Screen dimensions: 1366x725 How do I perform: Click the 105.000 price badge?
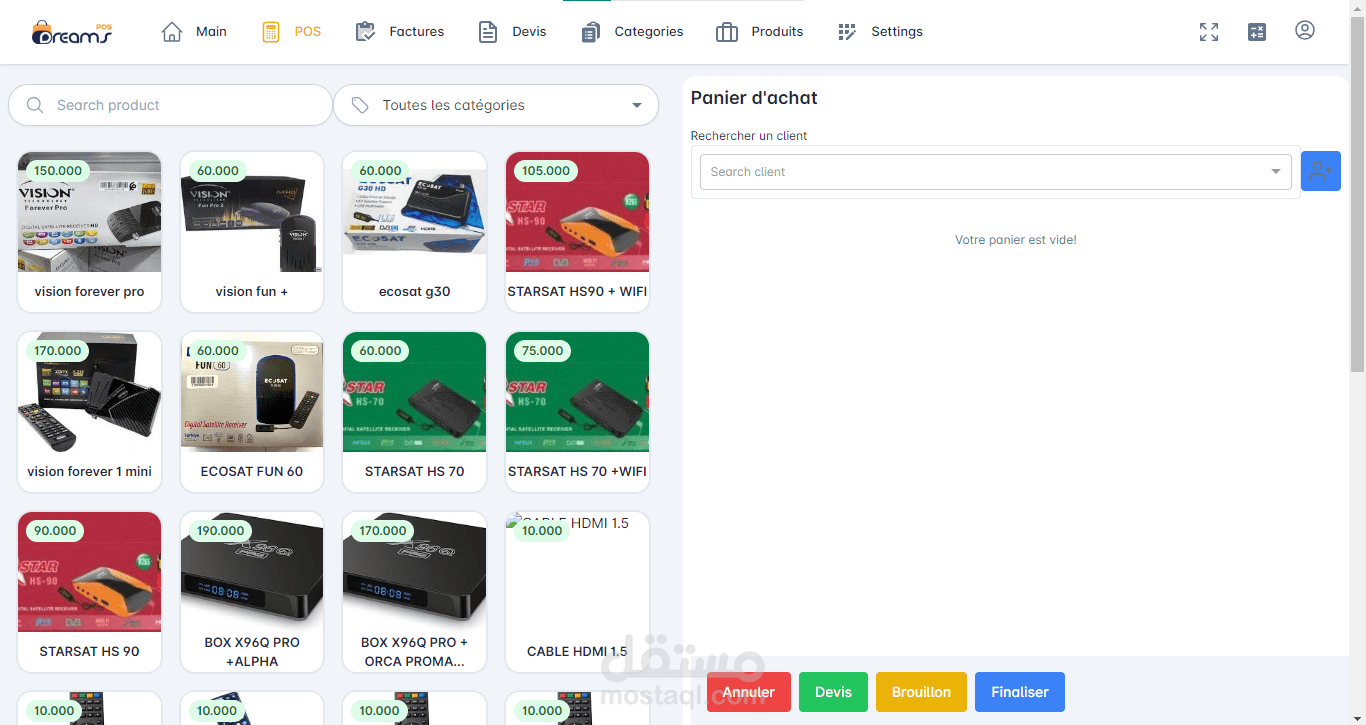[546, 171]
